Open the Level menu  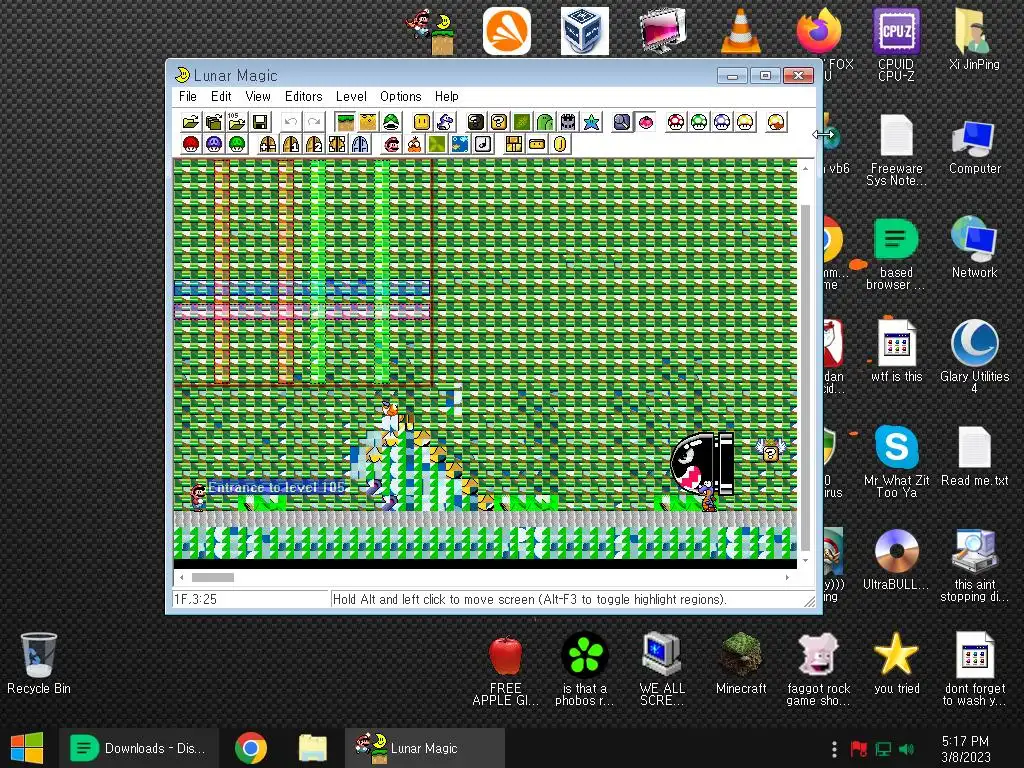351,96
